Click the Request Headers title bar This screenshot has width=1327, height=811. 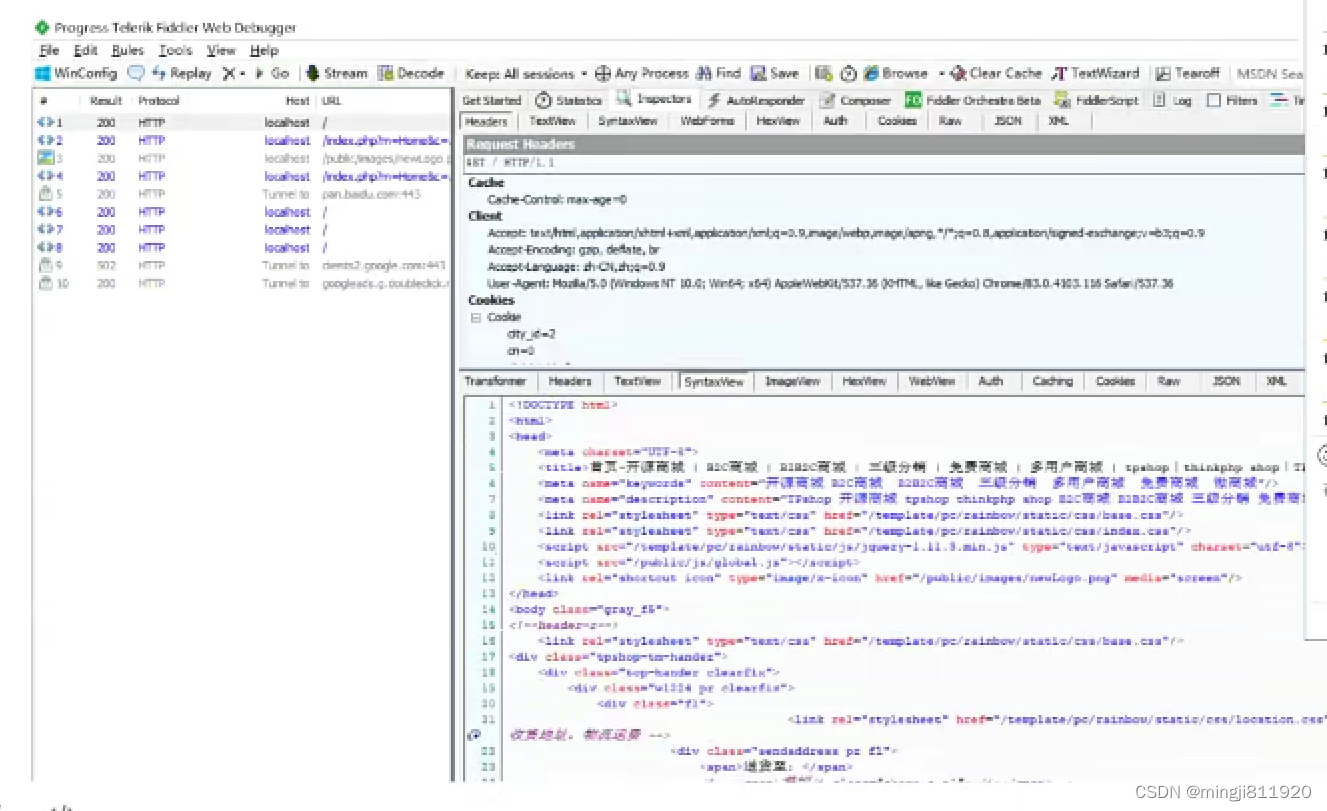point(884,145)
